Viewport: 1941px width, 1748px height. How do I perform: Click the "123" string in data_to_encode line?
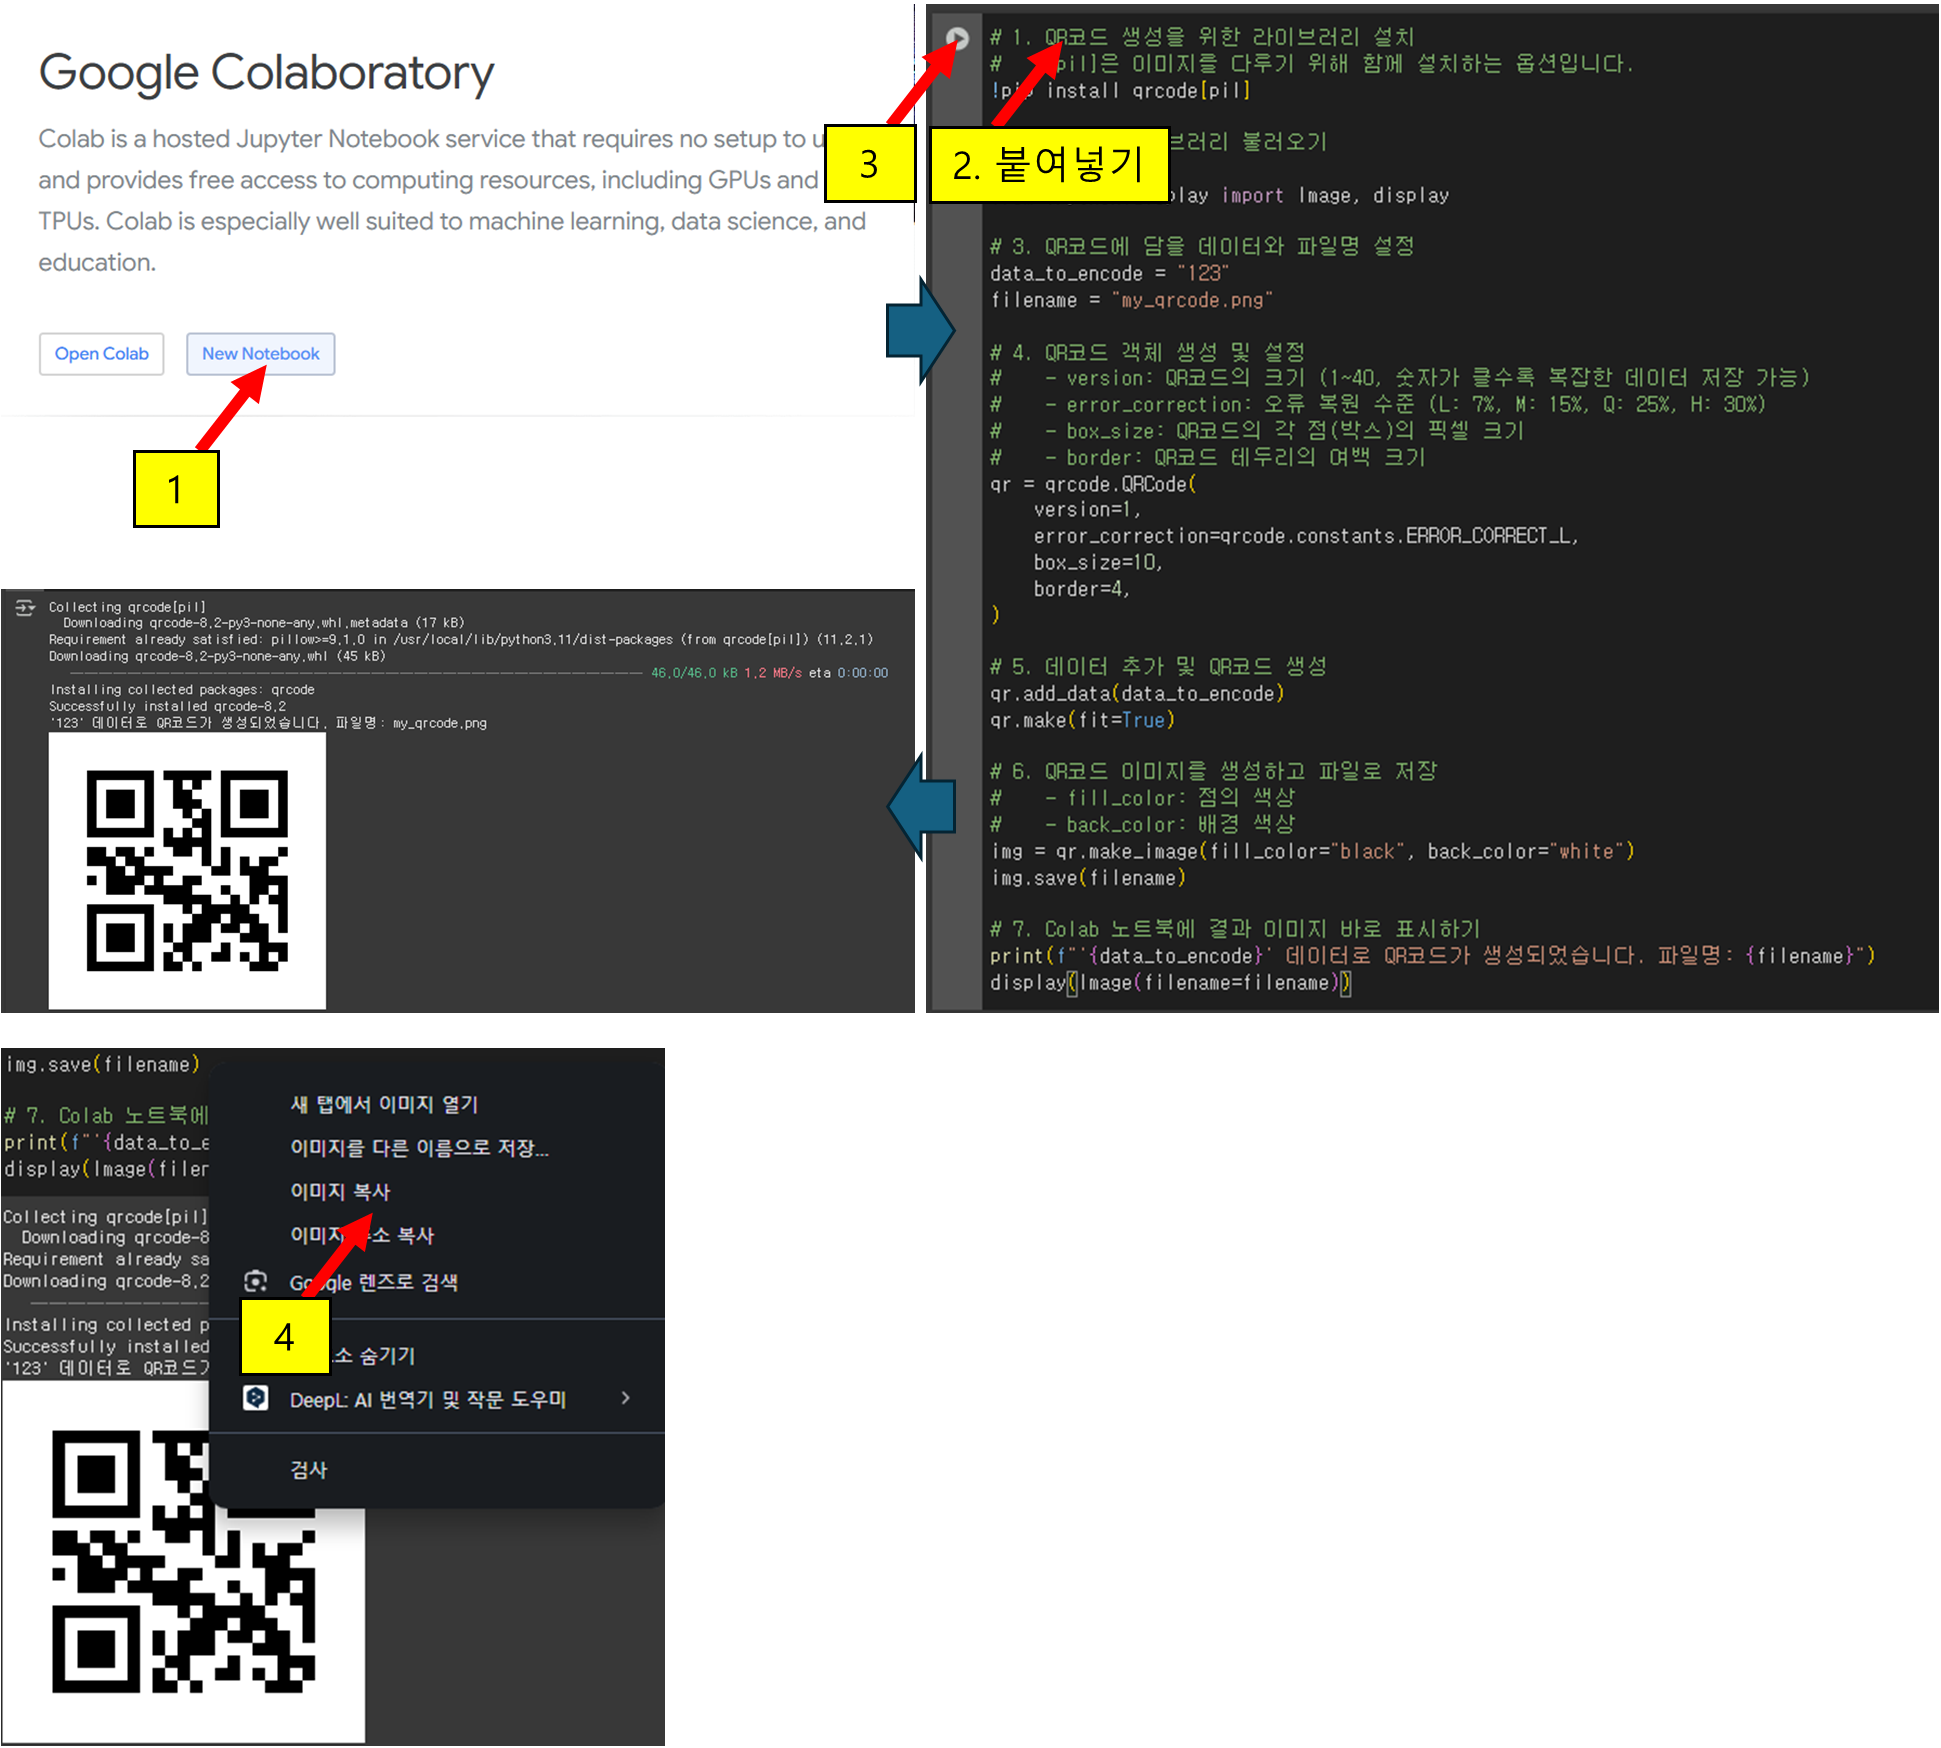(1203, 273)
